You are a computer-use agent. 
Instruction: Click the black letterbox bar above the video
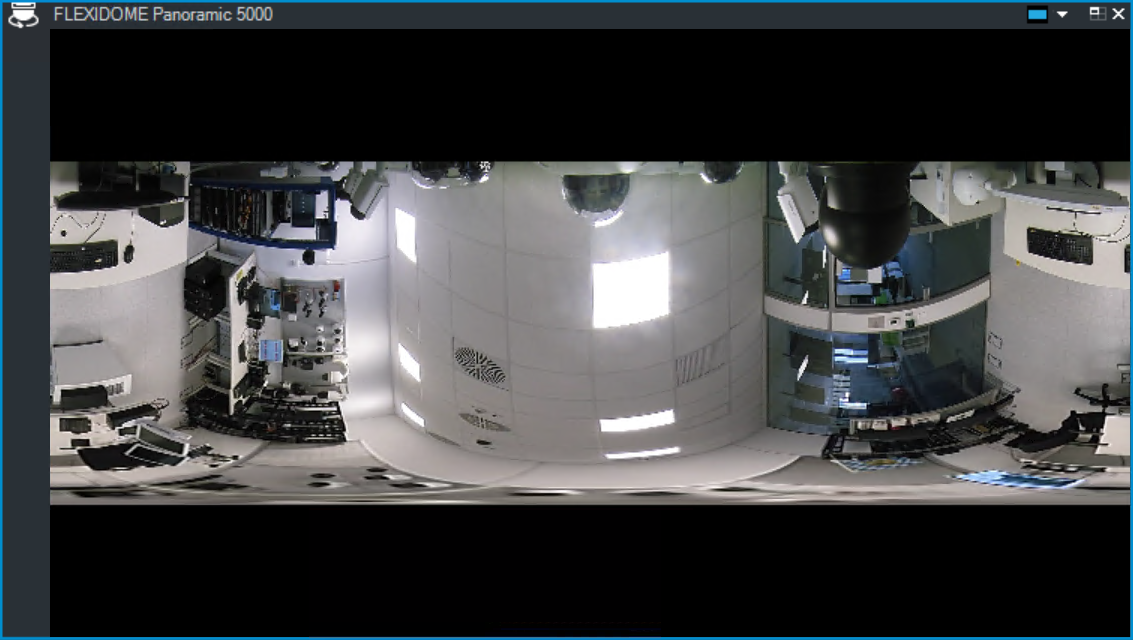coord(590,95)
